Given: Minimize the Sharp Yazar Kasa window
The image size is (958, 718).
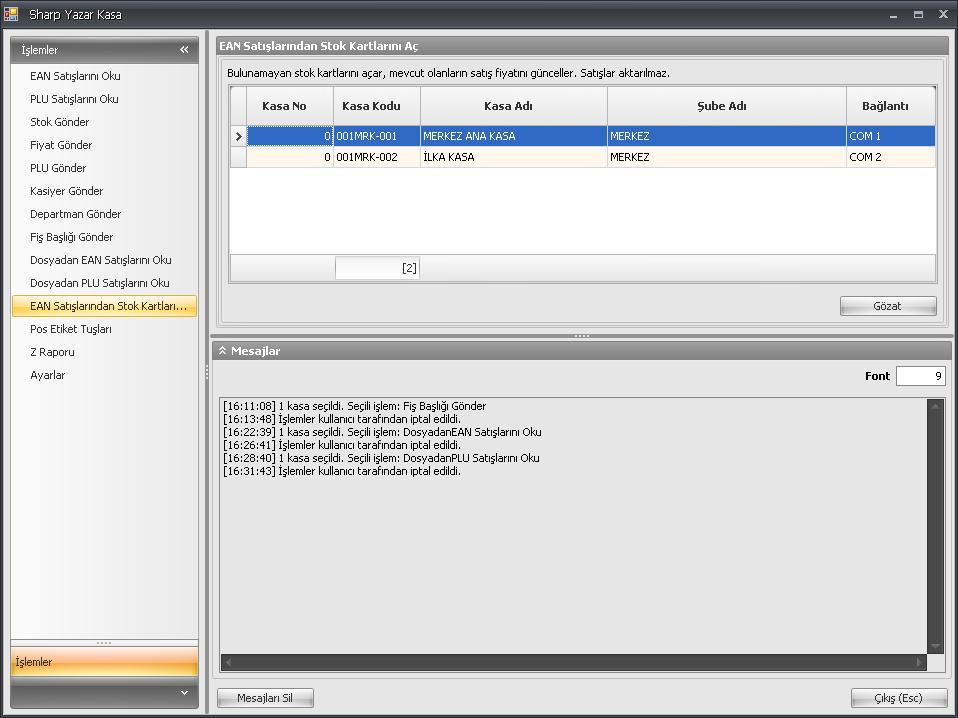Looking at the screenshot, I should click(x=893, y=15).
